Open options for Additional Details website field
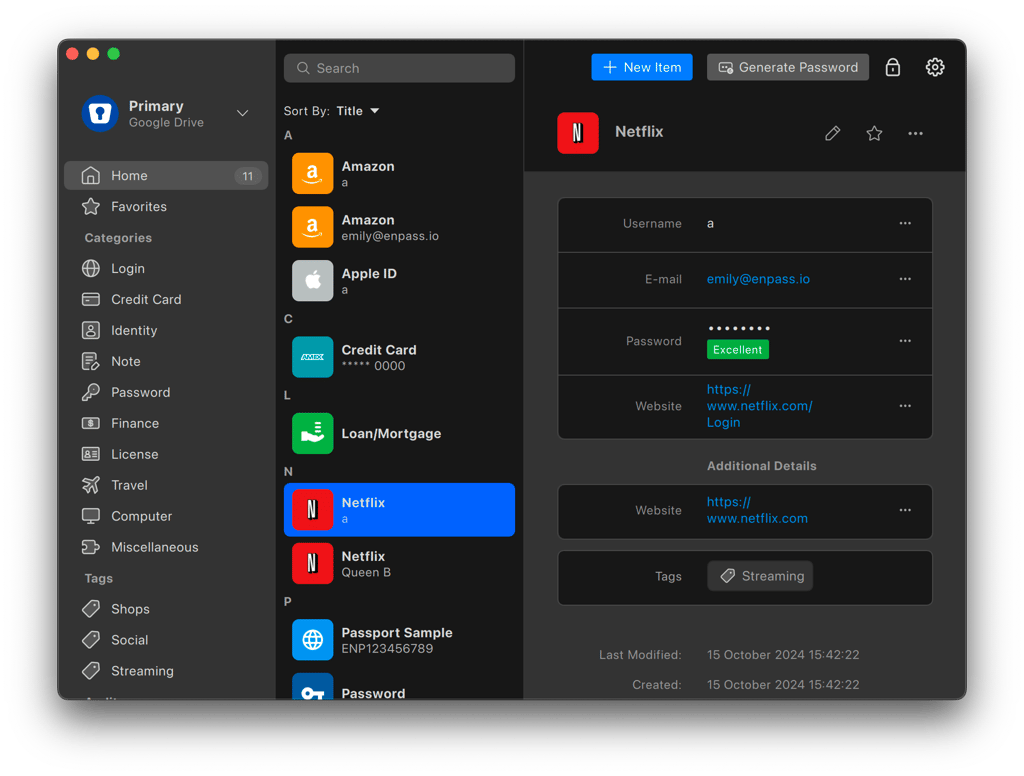This screenshot has height=776, width=1024. point(904,510)
